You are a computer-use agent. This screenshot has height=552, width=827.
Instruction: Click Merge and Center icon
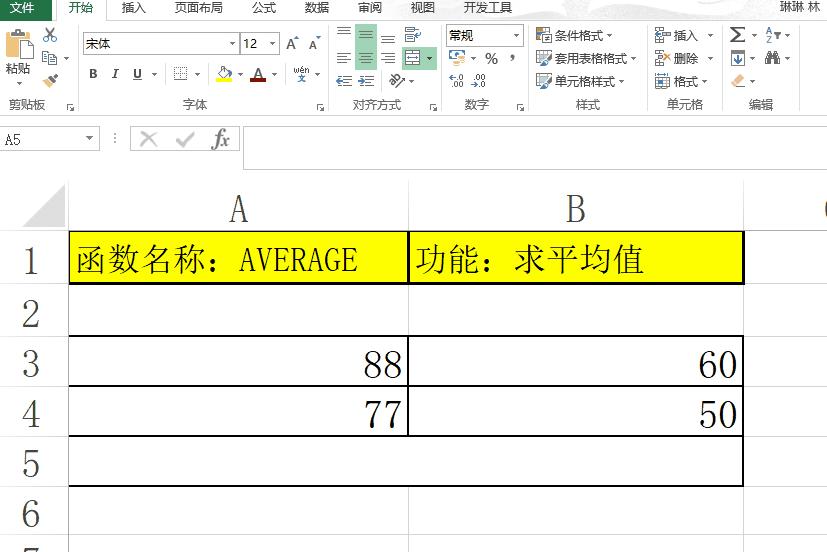point(412,58)
